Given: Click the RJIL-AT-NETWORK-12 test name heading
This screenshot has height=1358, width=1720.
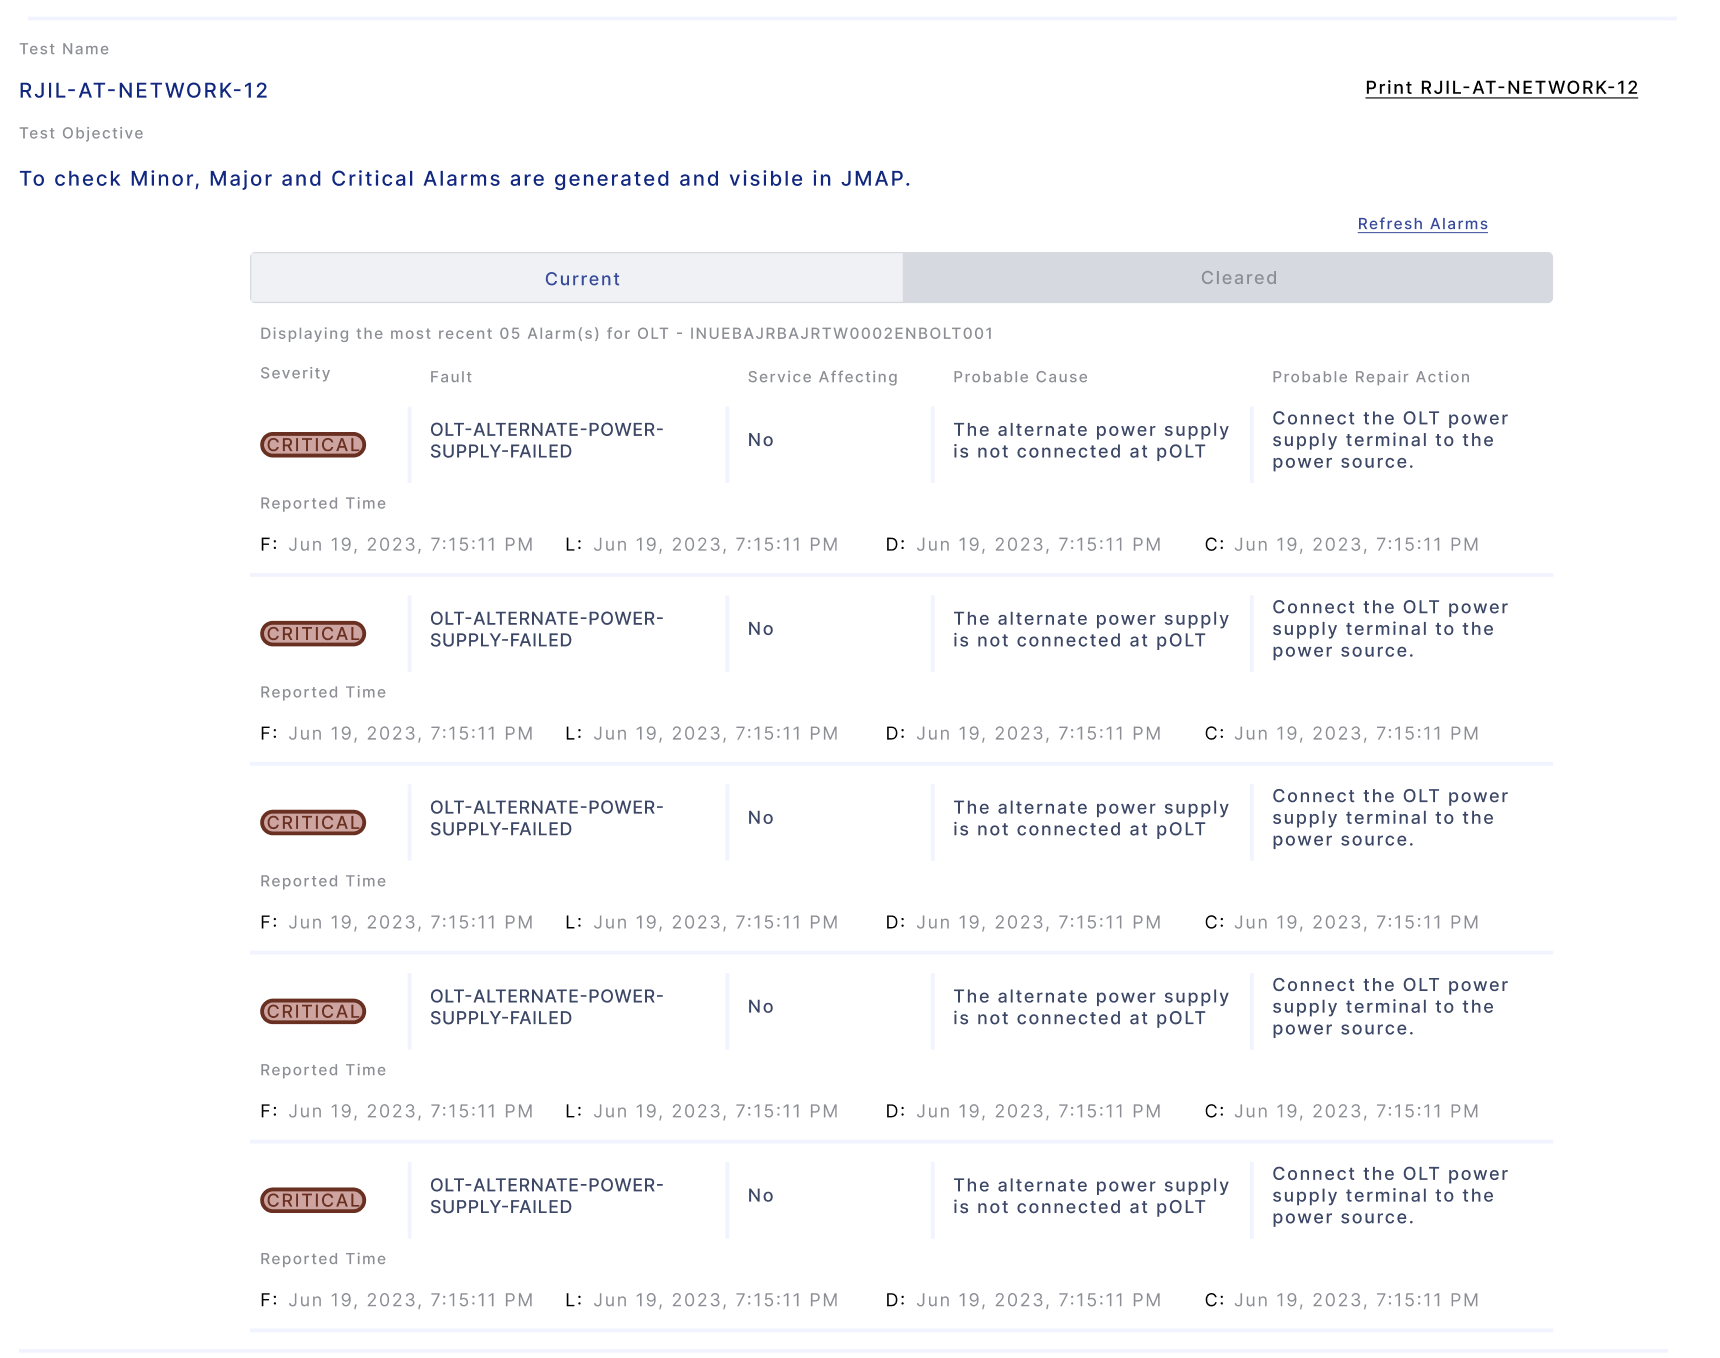Looking at the screenshot, I should coord(144,91).
